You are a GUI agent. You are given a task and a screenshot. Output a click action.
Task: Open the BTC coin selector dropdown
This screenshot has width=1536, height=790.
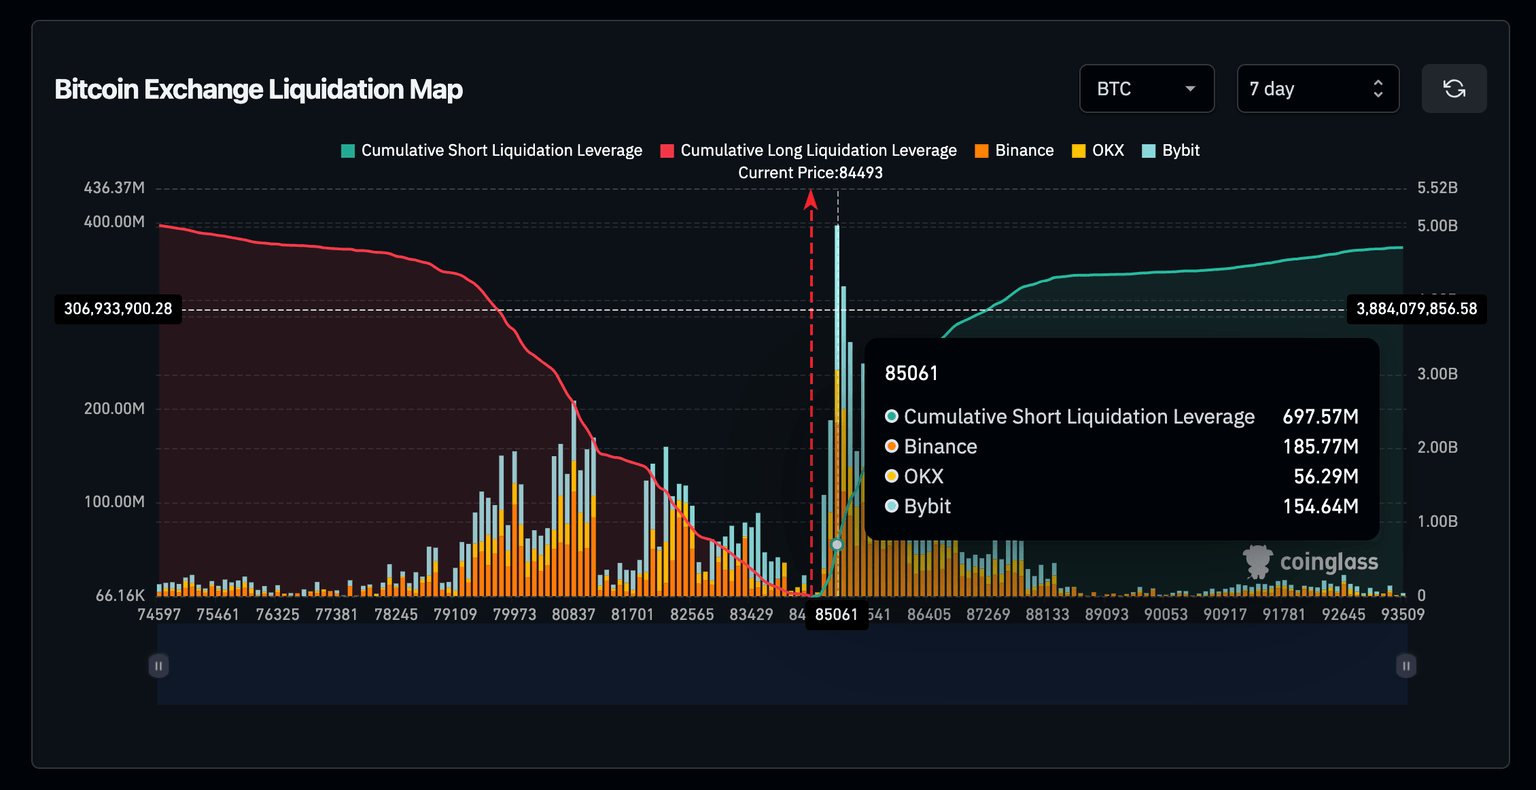pos(1146,88)
